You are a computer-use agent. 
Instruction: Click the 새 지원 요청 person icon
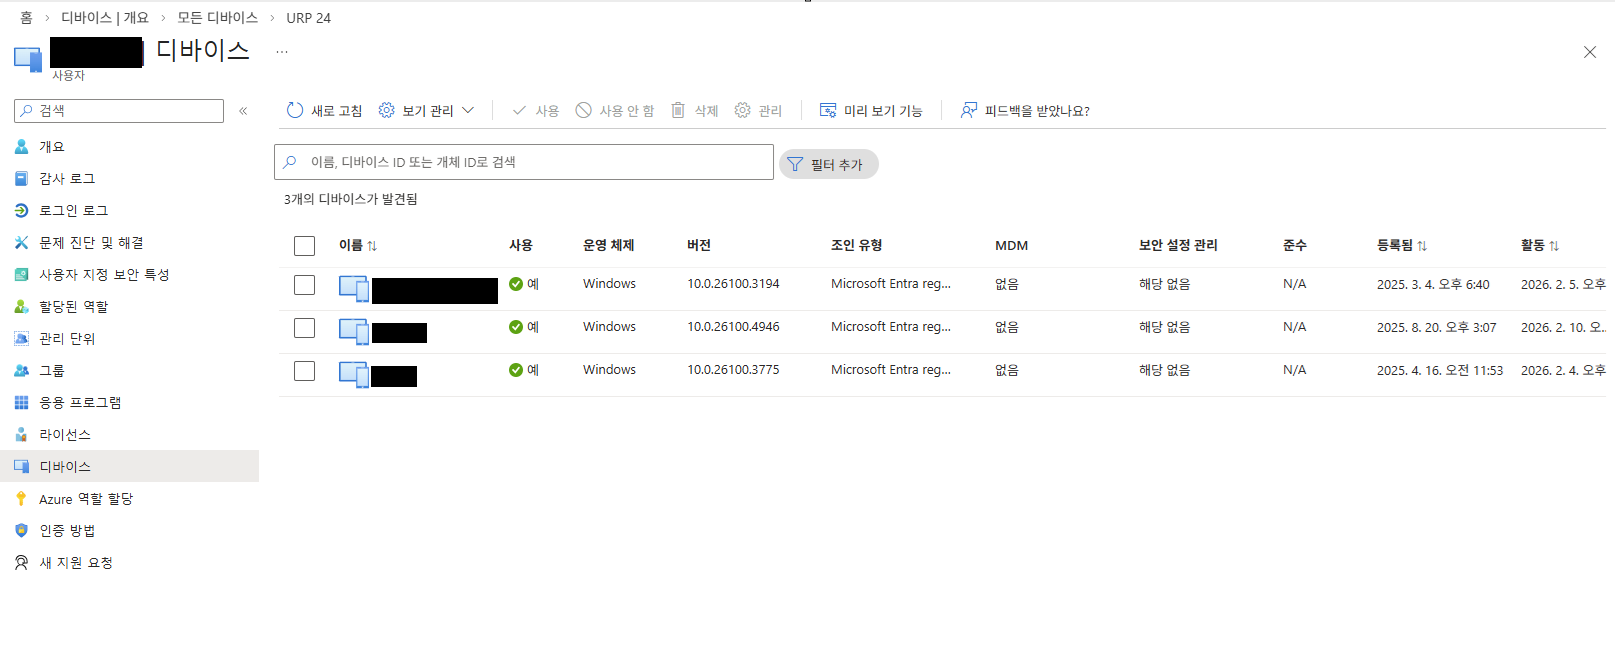pyautogui.click(x=21, y=562)
